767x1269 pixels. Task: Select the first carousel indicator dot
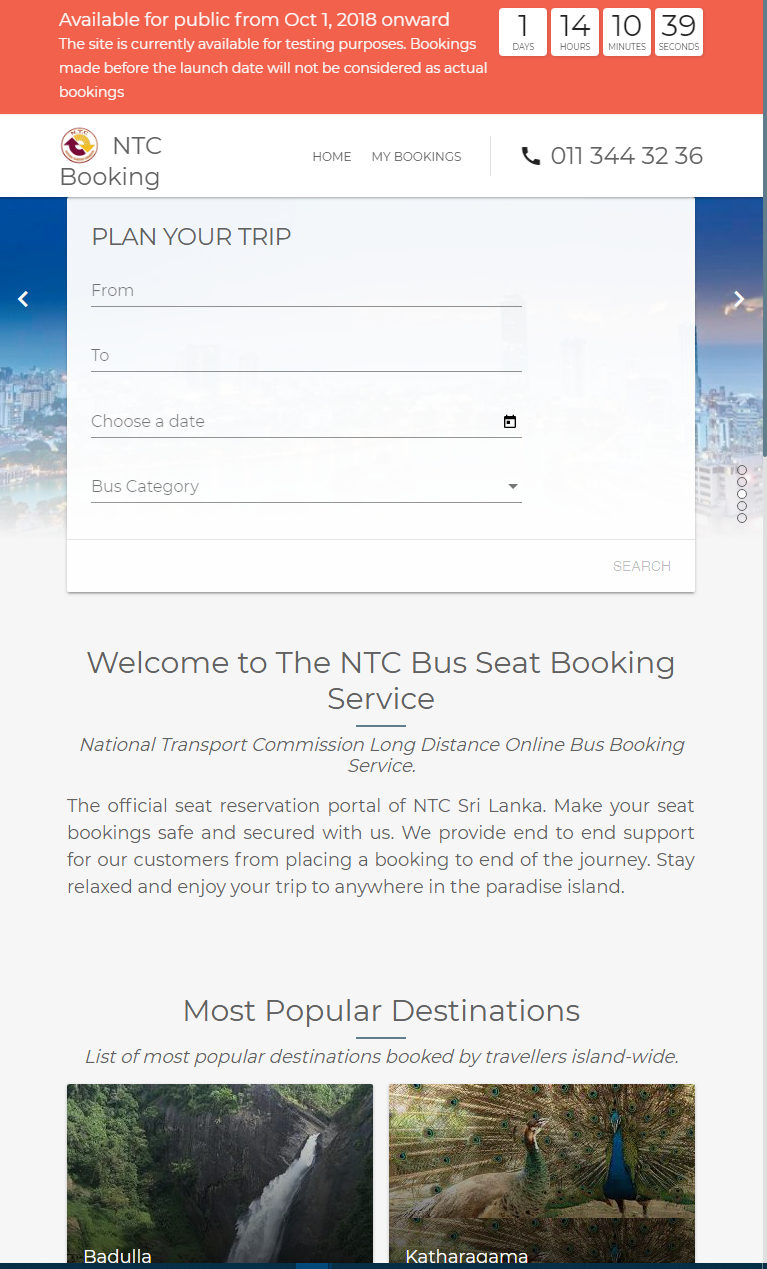[742, 470]
